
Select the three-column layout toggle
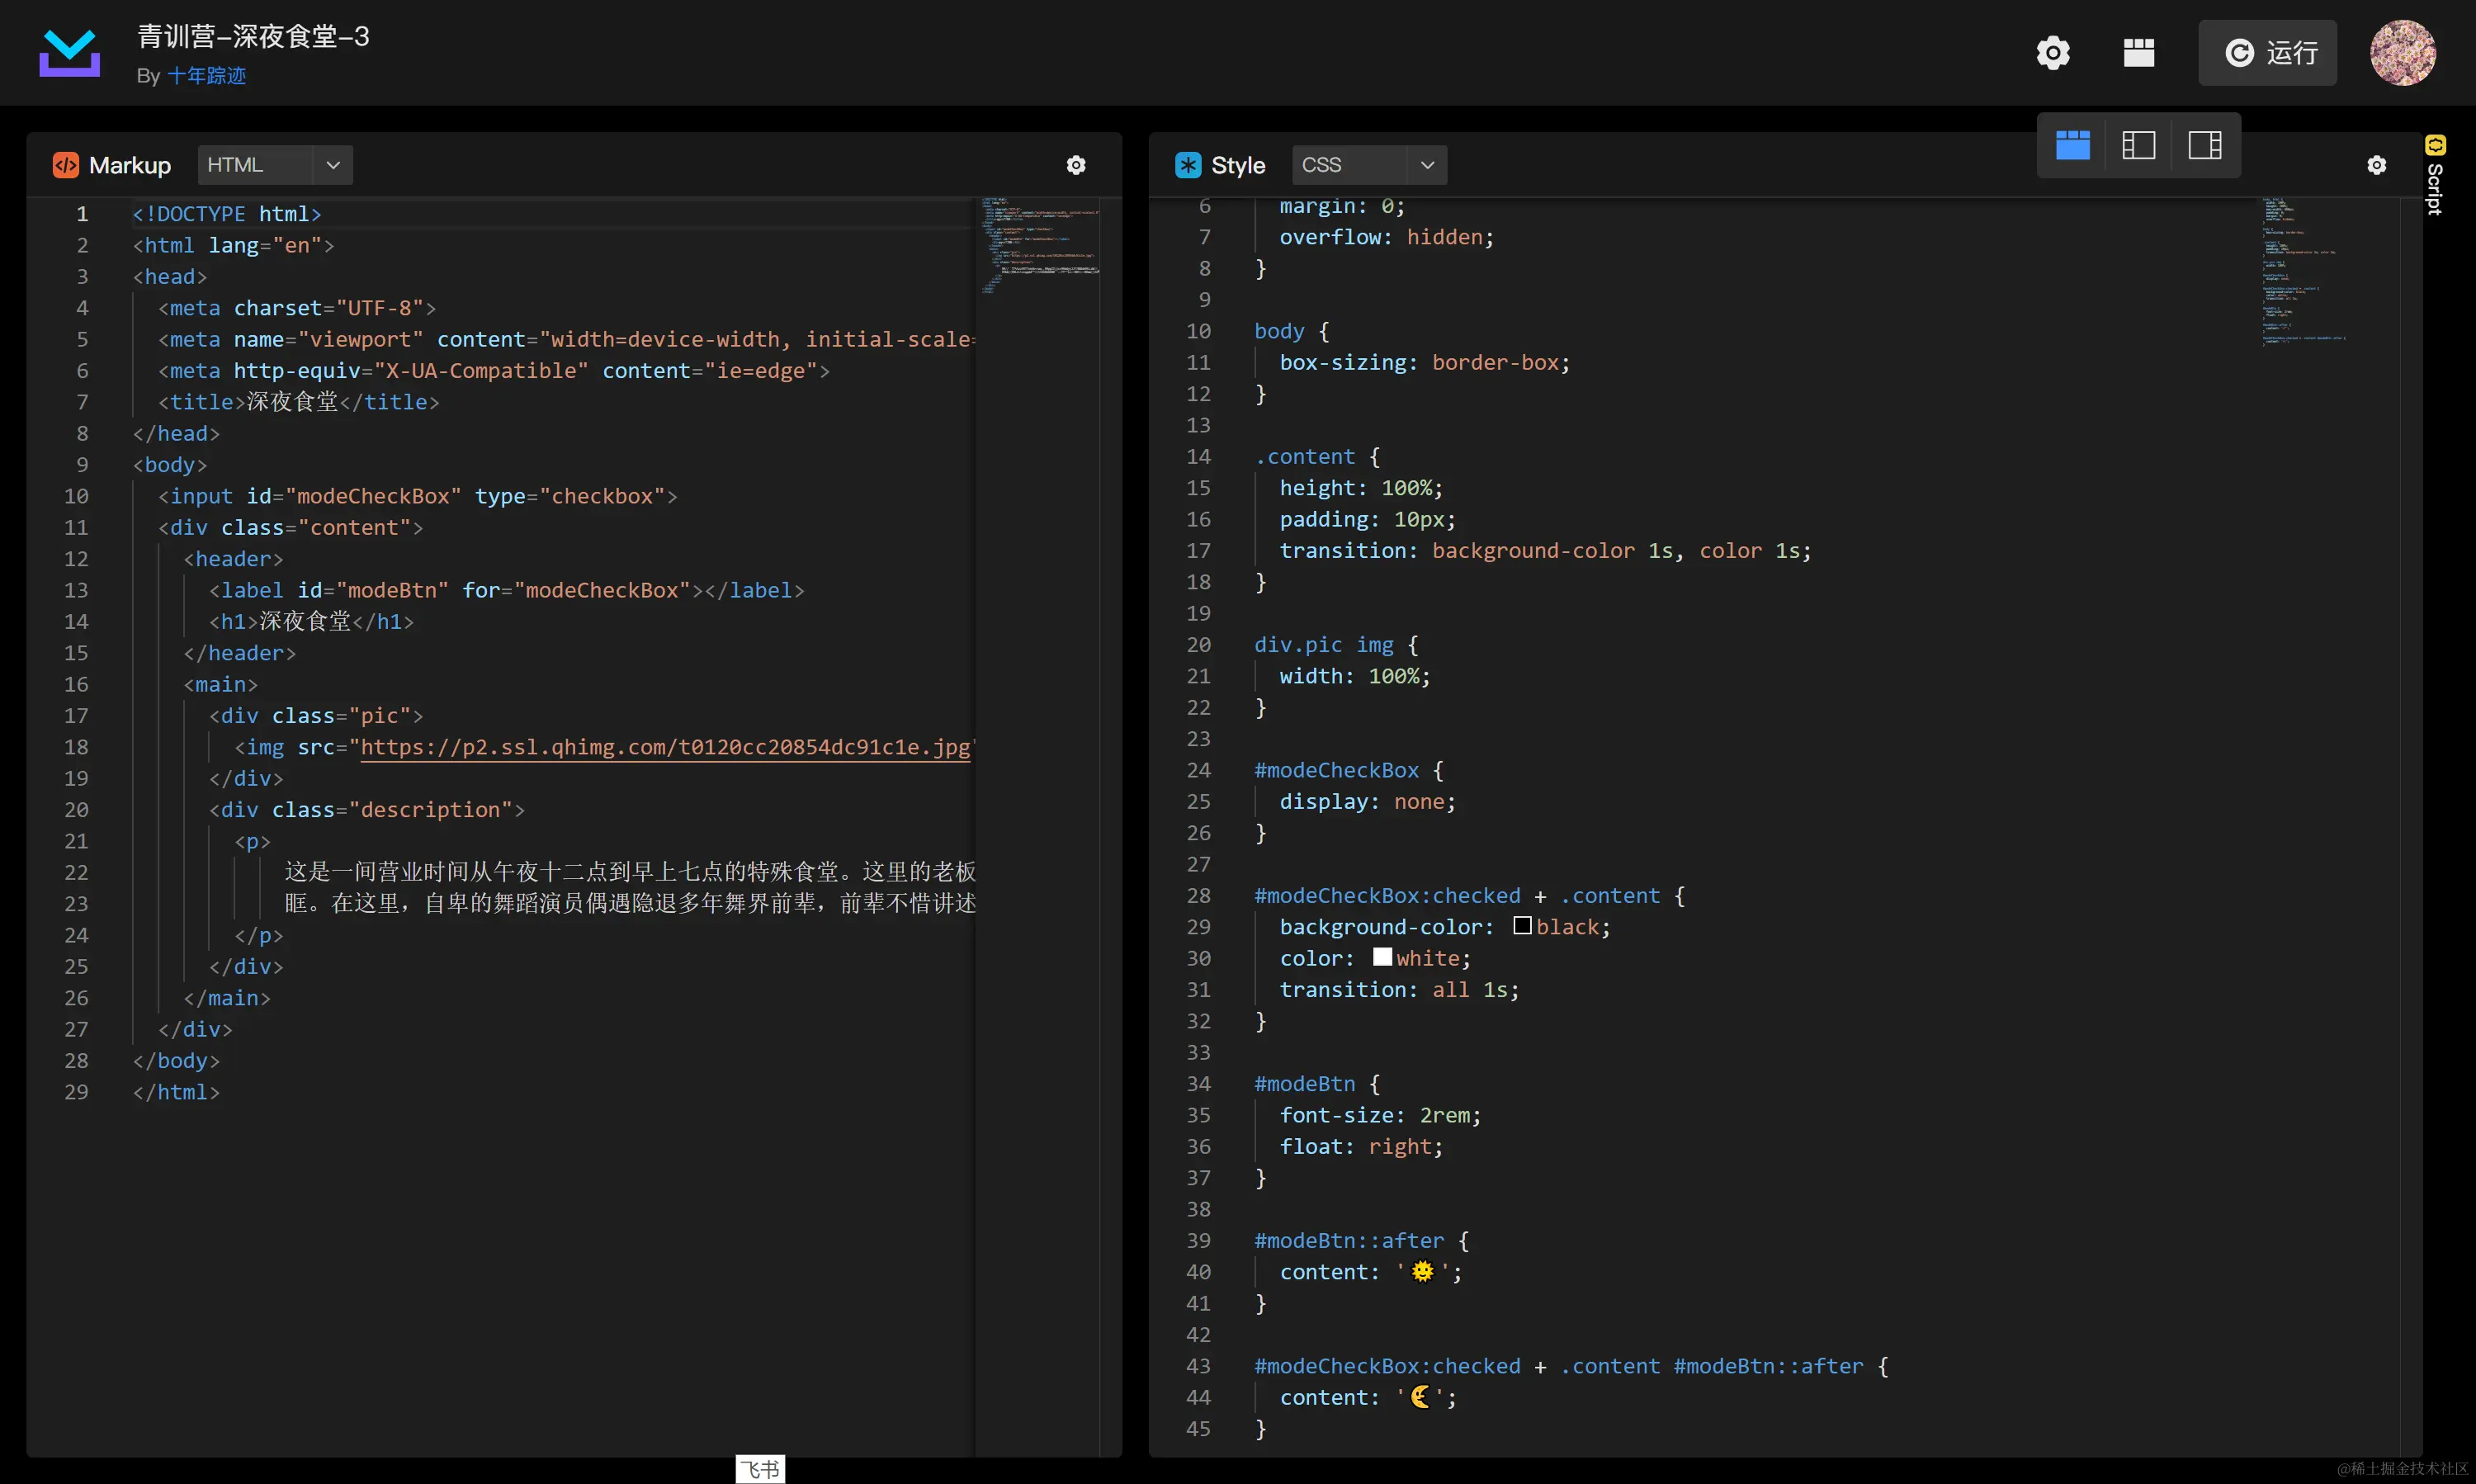coord(2072,146)
